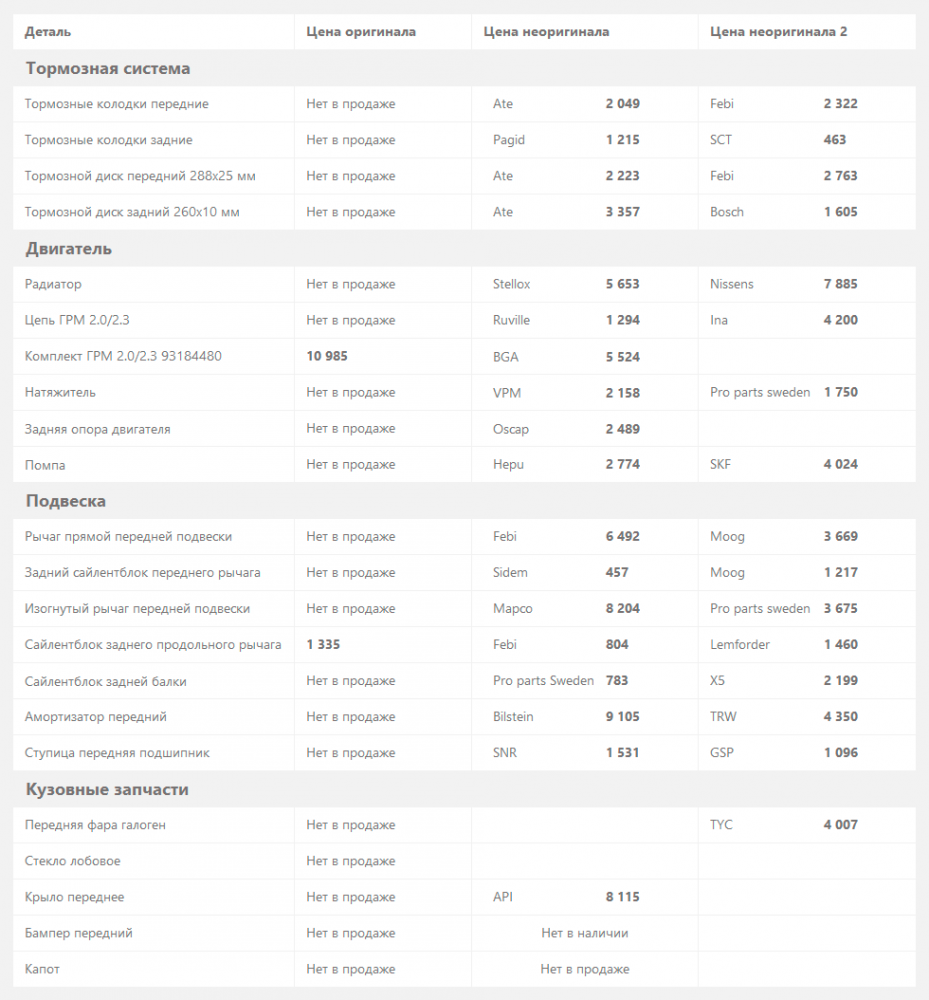Open the "Стекло лобовое" part name
Image resolution: width=929 pixels, height=1000 pixels.
[72, 861]
